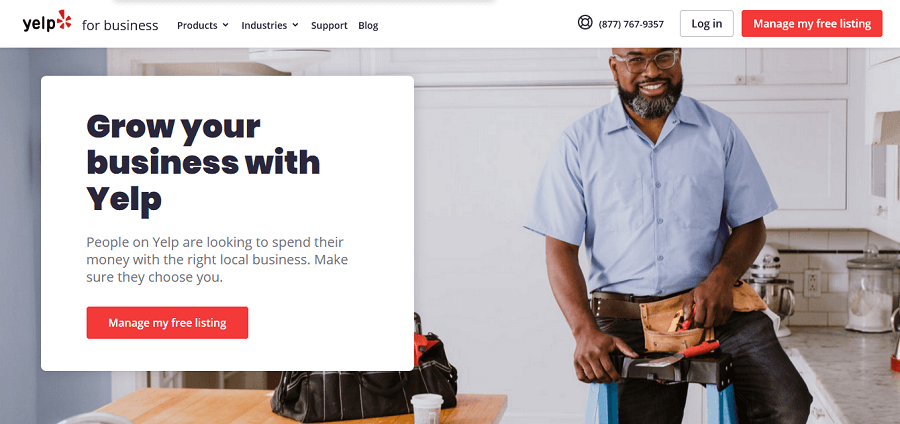Open the Industries menu label
The height and width of the screenshot is (424, 900).
tap(264, 25)
